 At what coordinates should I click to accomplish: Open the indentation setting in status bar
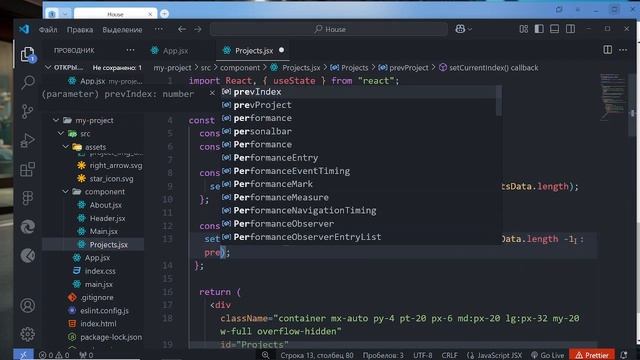(383, 355)
